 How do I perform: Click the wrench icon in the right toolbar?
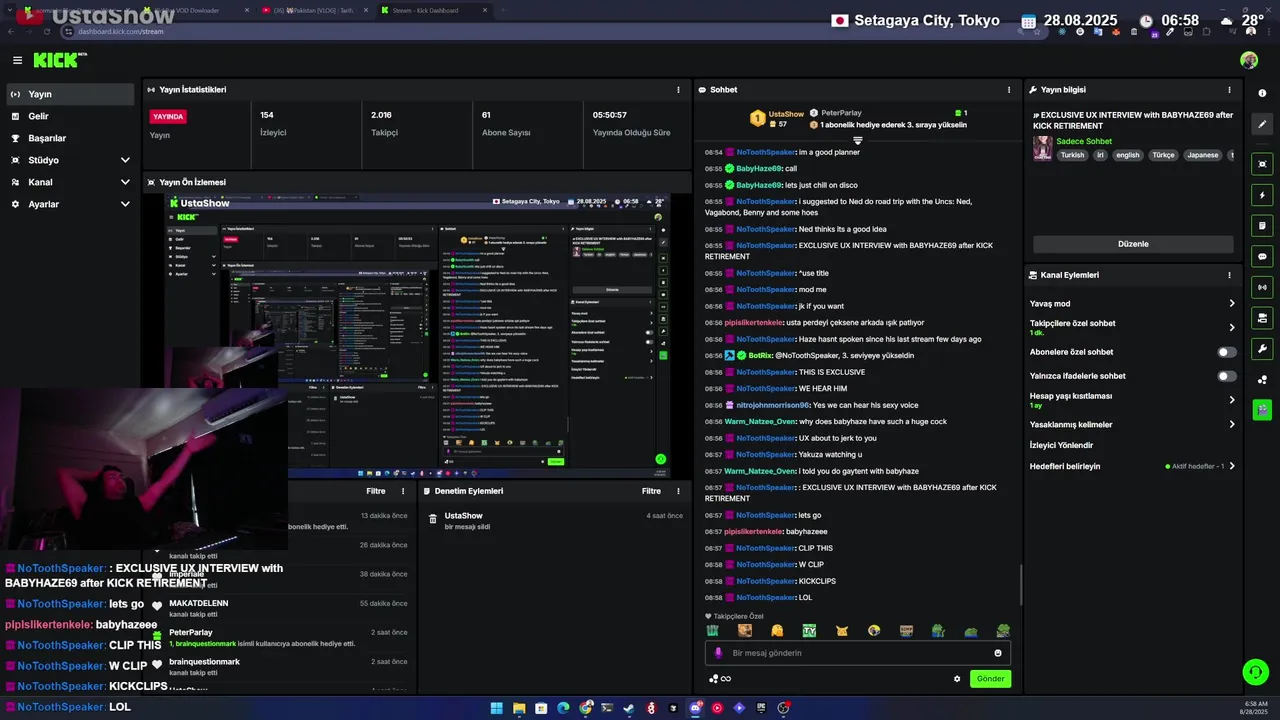pyautogui.click(x=1262, y=349)
